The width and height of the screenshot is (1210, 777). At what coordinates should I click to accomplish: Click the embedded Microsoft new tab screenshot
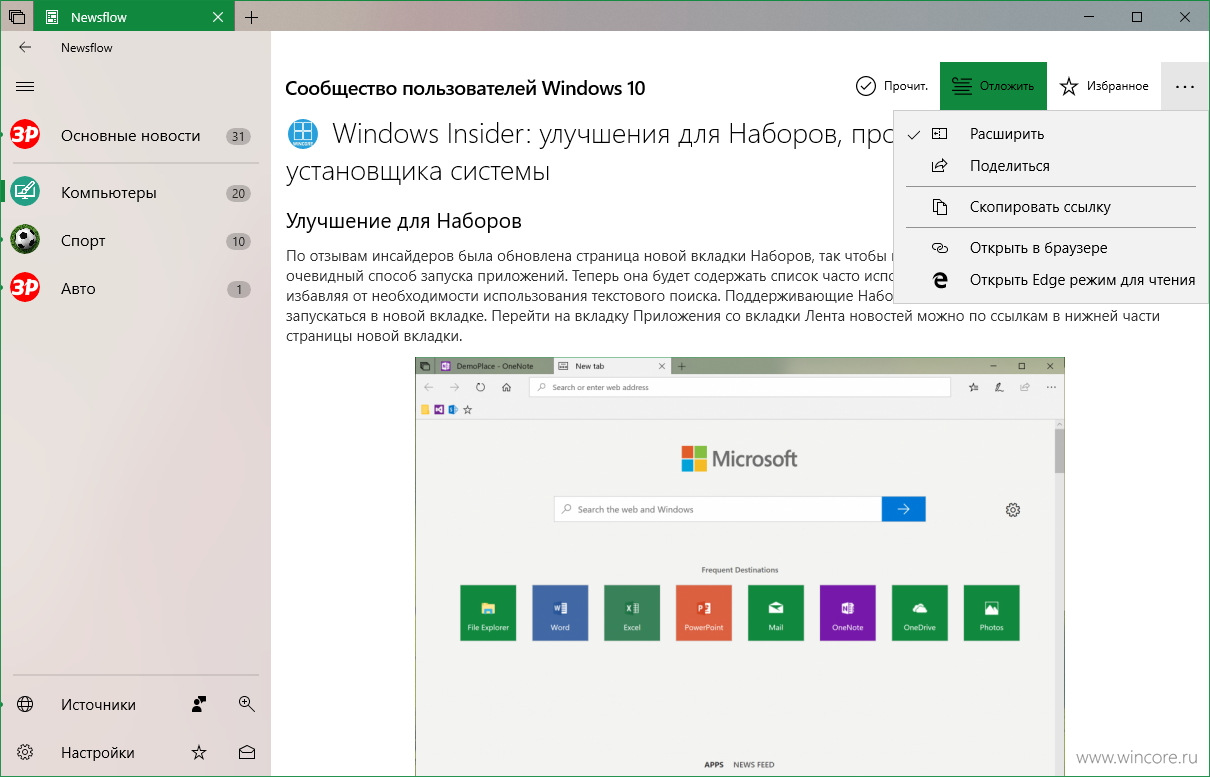click(740, 566)
